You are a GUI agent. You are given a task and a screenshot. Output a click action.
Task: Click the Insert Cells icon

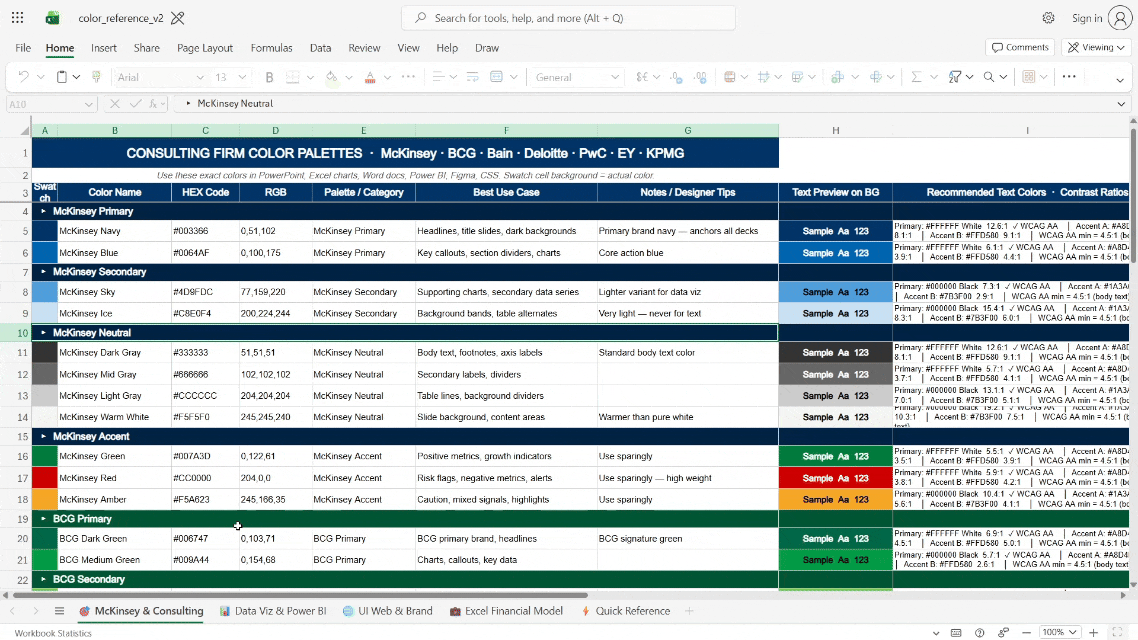[838, 77]
